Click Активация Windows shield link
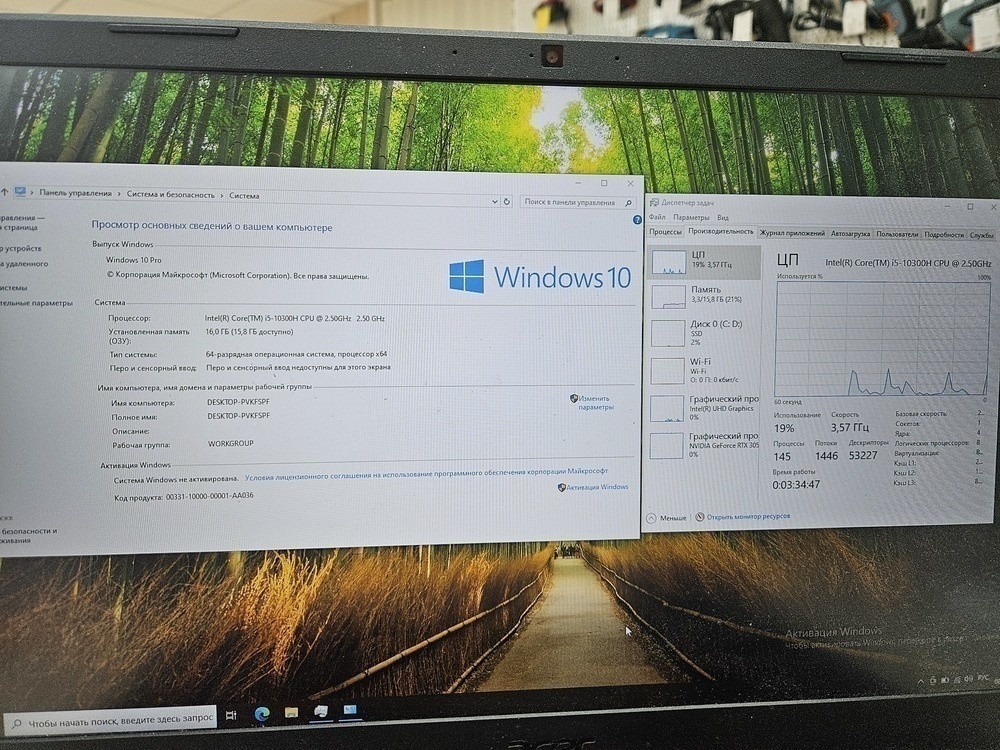This screenshot has height=750, width=1000. (592, 487)
